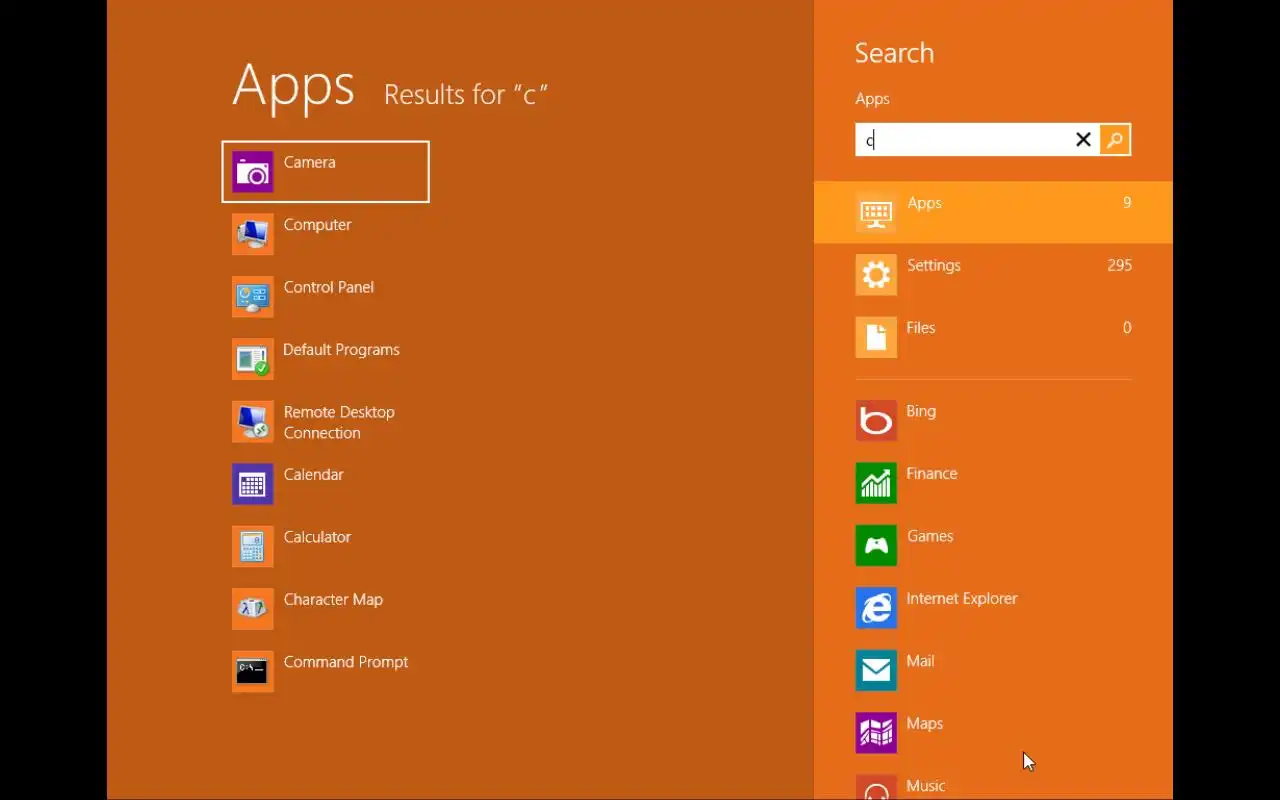
Task: Switch to the Settings category label
Action: click(x=933, y=265)
